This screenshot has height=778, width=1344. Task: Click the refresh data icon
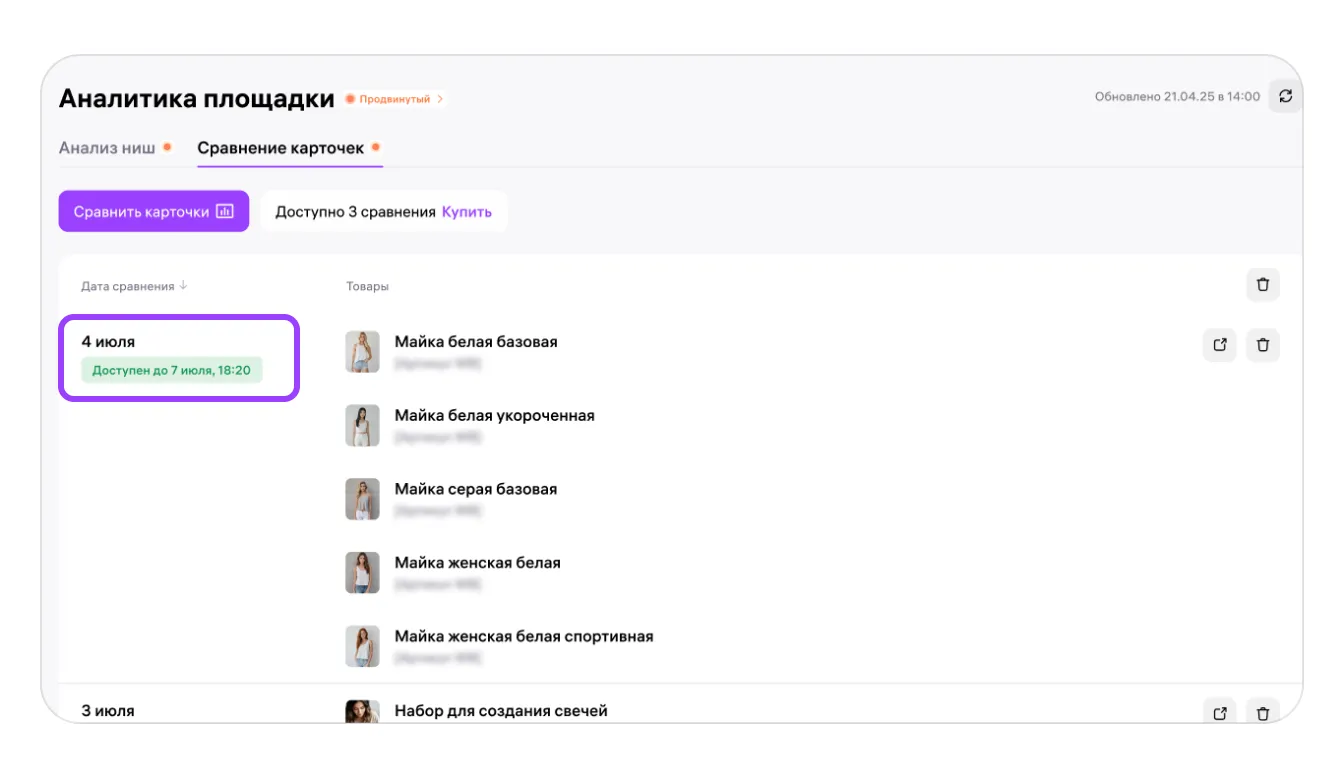pos(1285,96)
